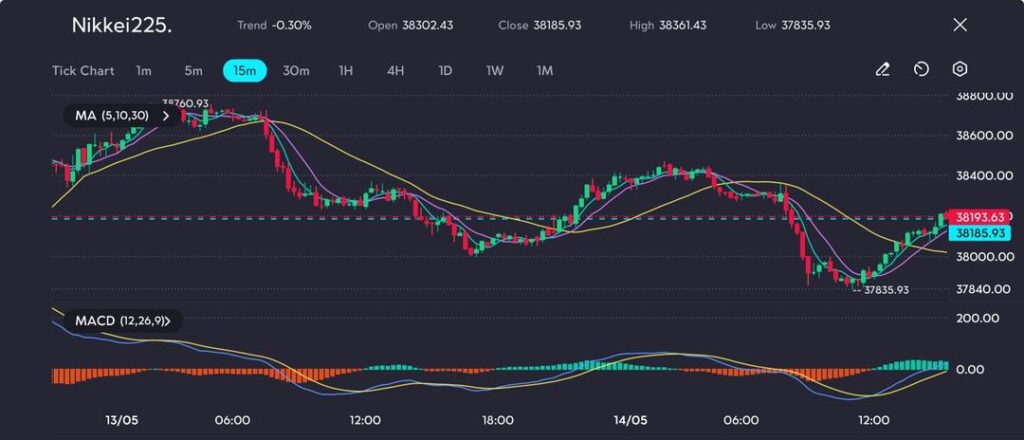Click the red 38193.63 price label
1024x440 pixels.
click(979, 217)
